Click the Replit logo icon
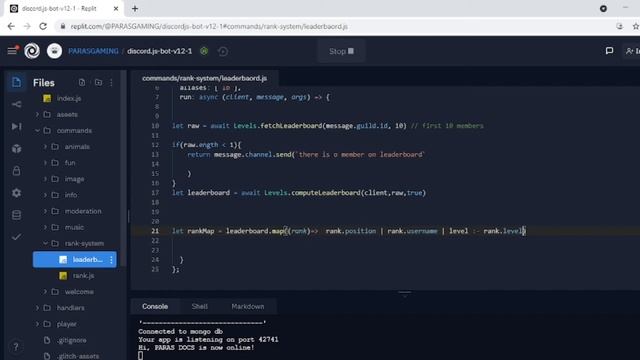The width and height of the screenshot is (640, 360). point(32,51)
